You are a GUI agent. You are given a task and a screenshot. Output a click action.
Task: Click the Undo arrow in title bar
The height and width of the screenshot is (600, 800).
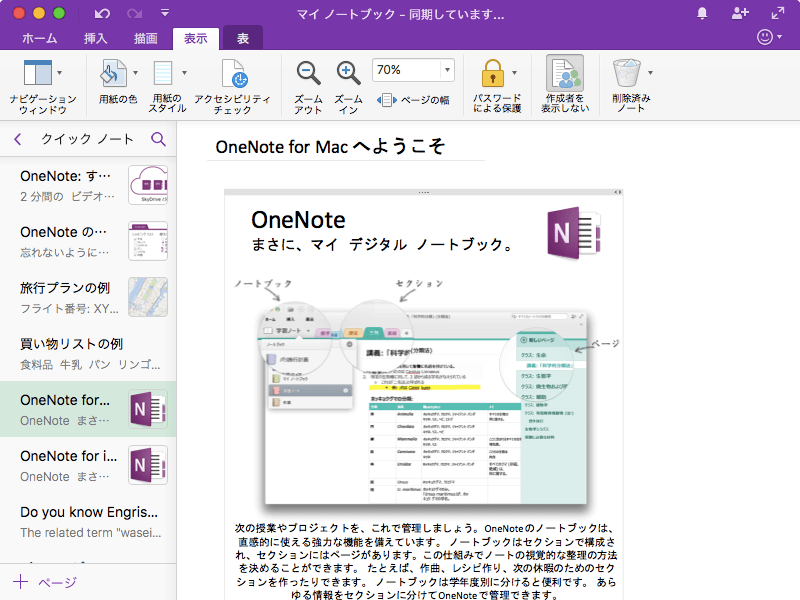pyautogui.click(x=102, y=14)
